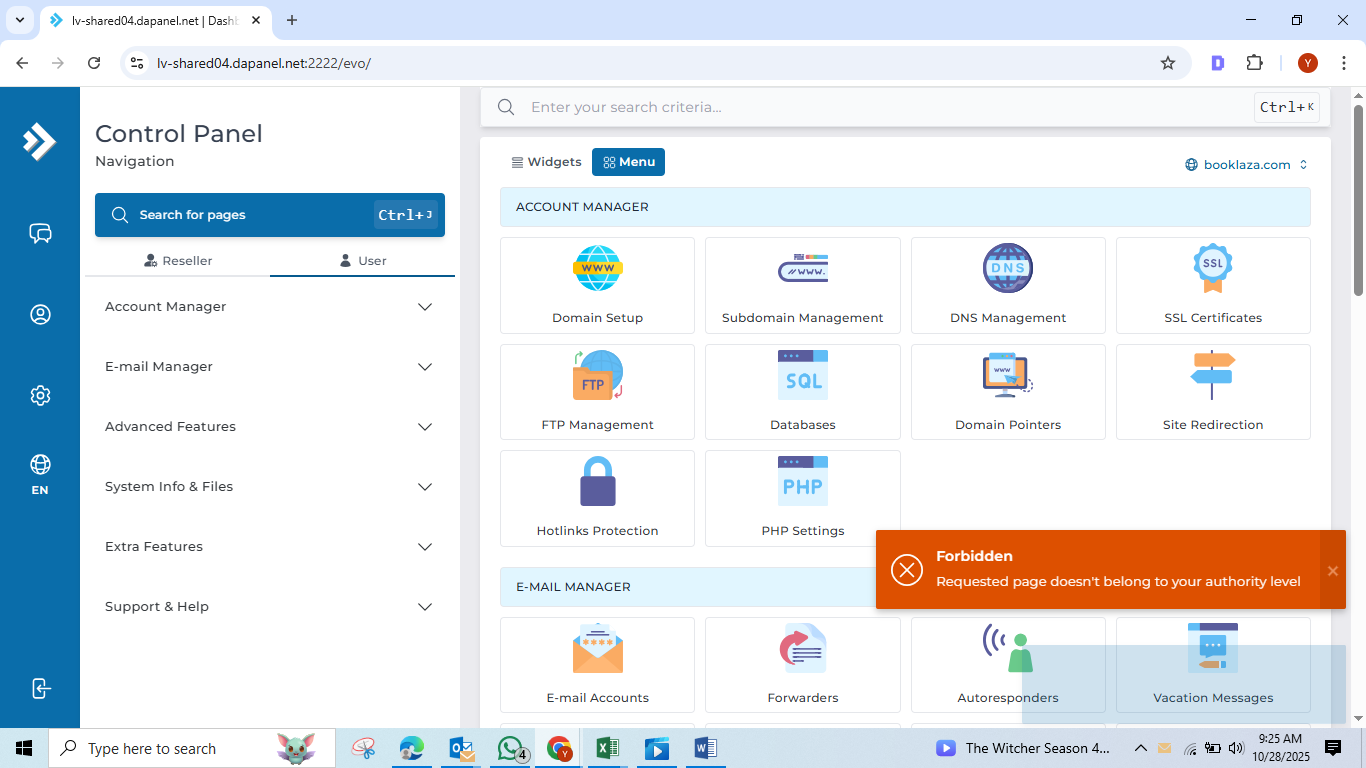
Task: Select the User tab
Action: click(x=362, y=261)
